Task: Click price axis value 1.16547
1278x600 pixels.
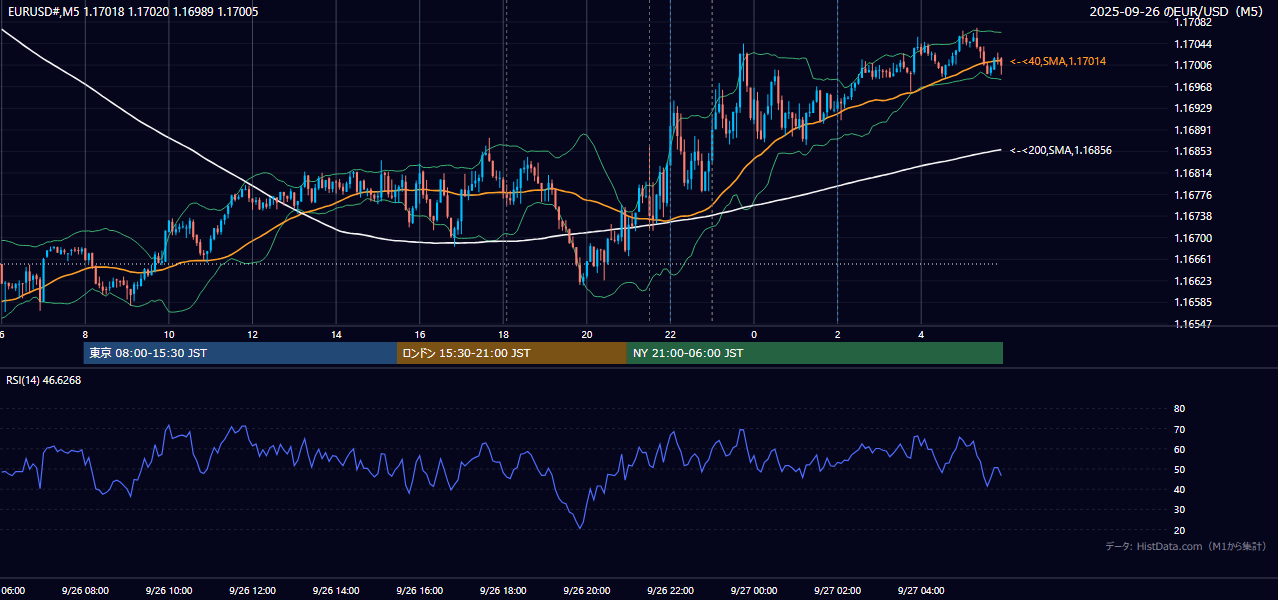Action: pos(1194,325)
